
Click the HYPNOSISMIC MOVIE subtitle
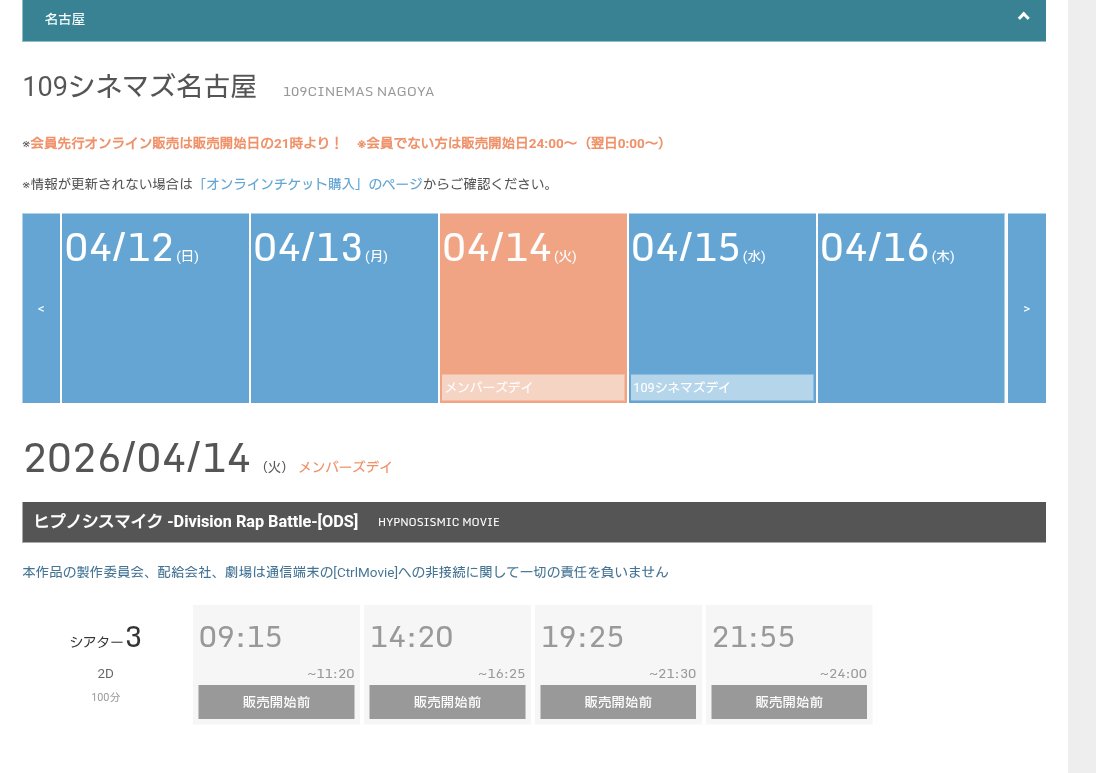point(438,522)
